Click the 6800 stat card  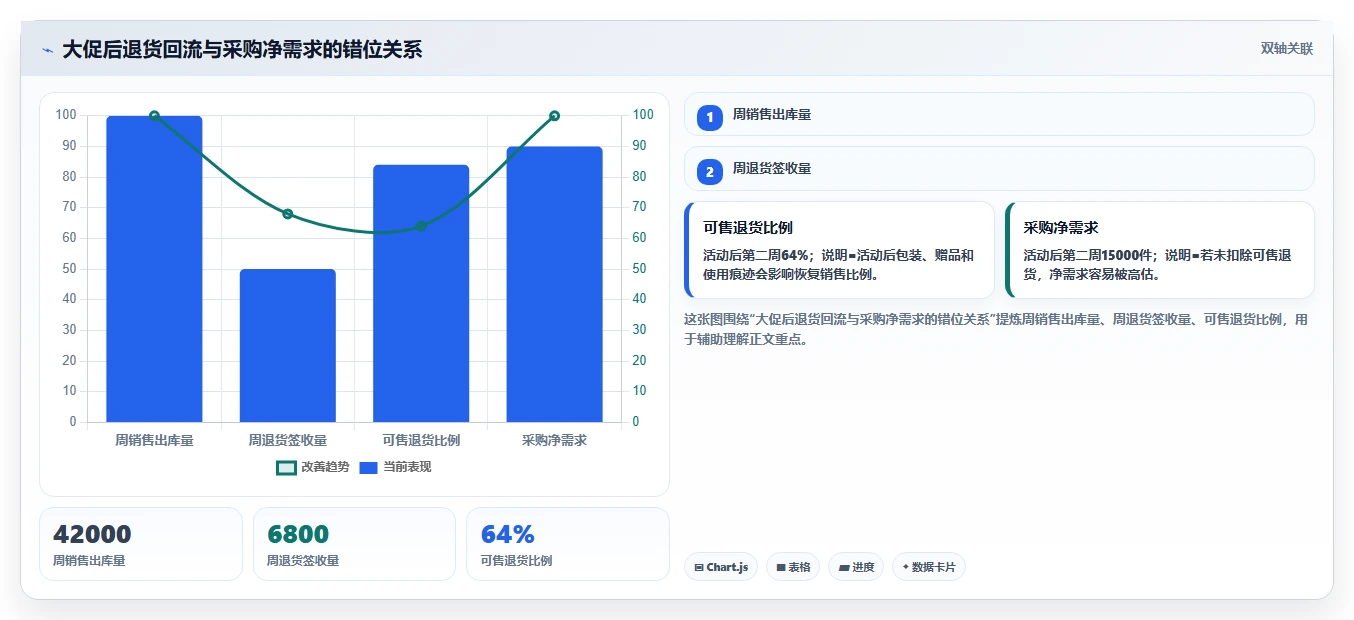tap(354, 544)
